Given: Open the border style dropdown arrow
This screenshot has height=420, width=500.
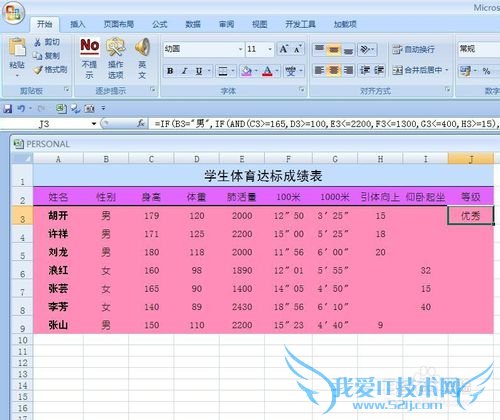Looking at the screenshot, I should click(x=233, y=71).
